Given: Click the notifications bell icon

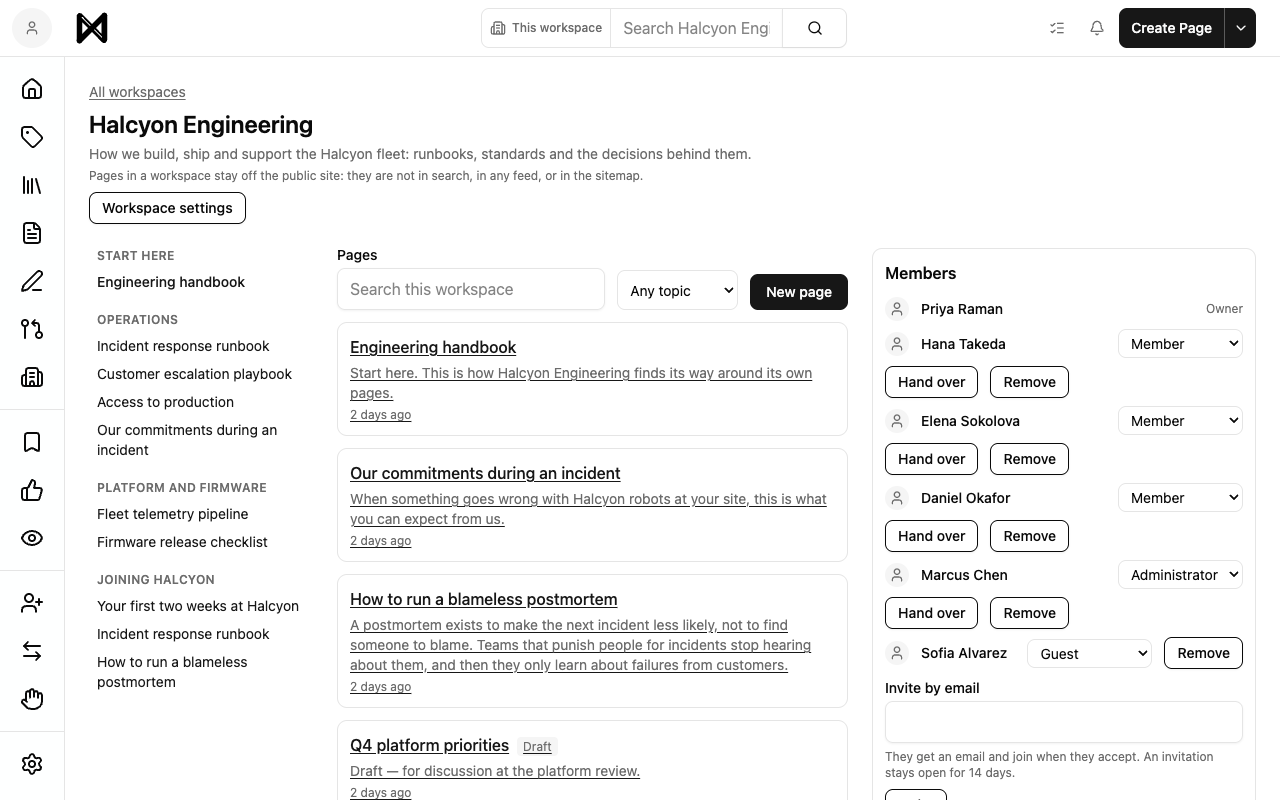Looking at the screenshot, I should click(1097, 28).
